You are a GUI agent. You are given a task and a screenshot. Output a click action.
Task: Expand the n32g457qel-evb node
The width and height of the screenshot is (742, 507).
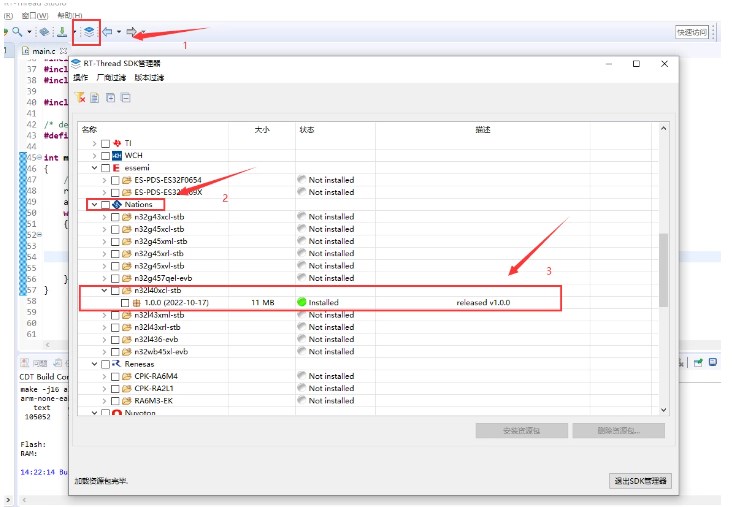(x=104, y=278)
